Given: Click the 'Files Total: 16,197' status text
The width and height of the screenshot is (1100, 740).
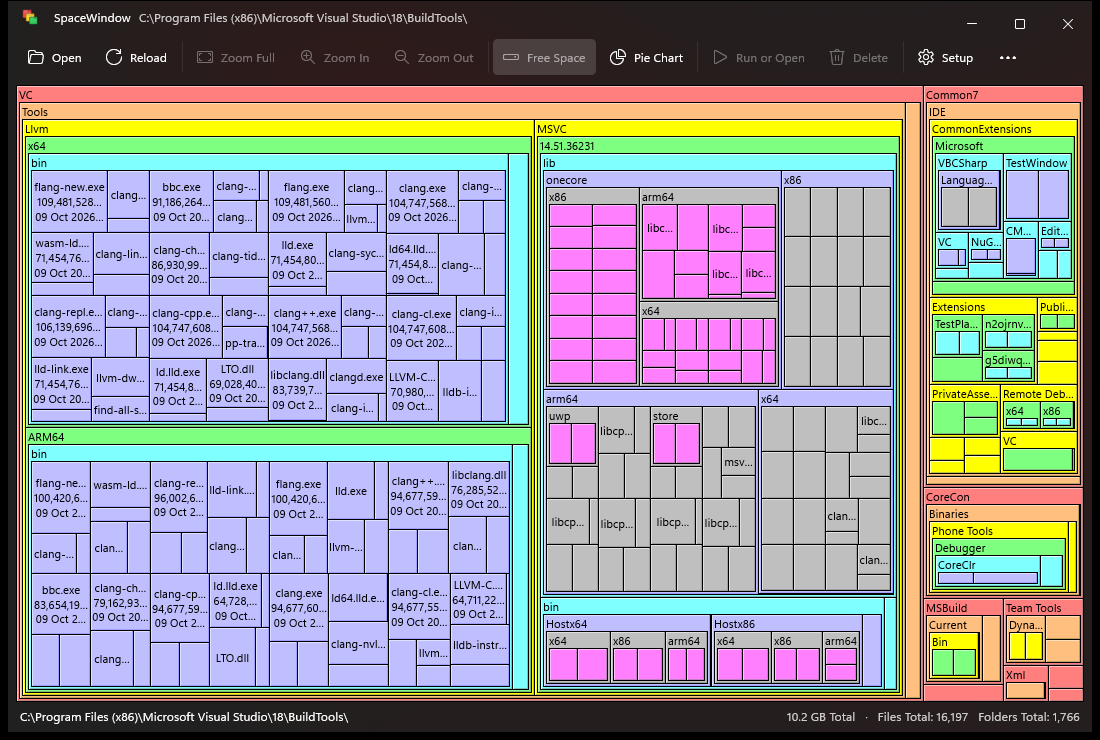Looking at the screenshot, I should click(923, 717).
